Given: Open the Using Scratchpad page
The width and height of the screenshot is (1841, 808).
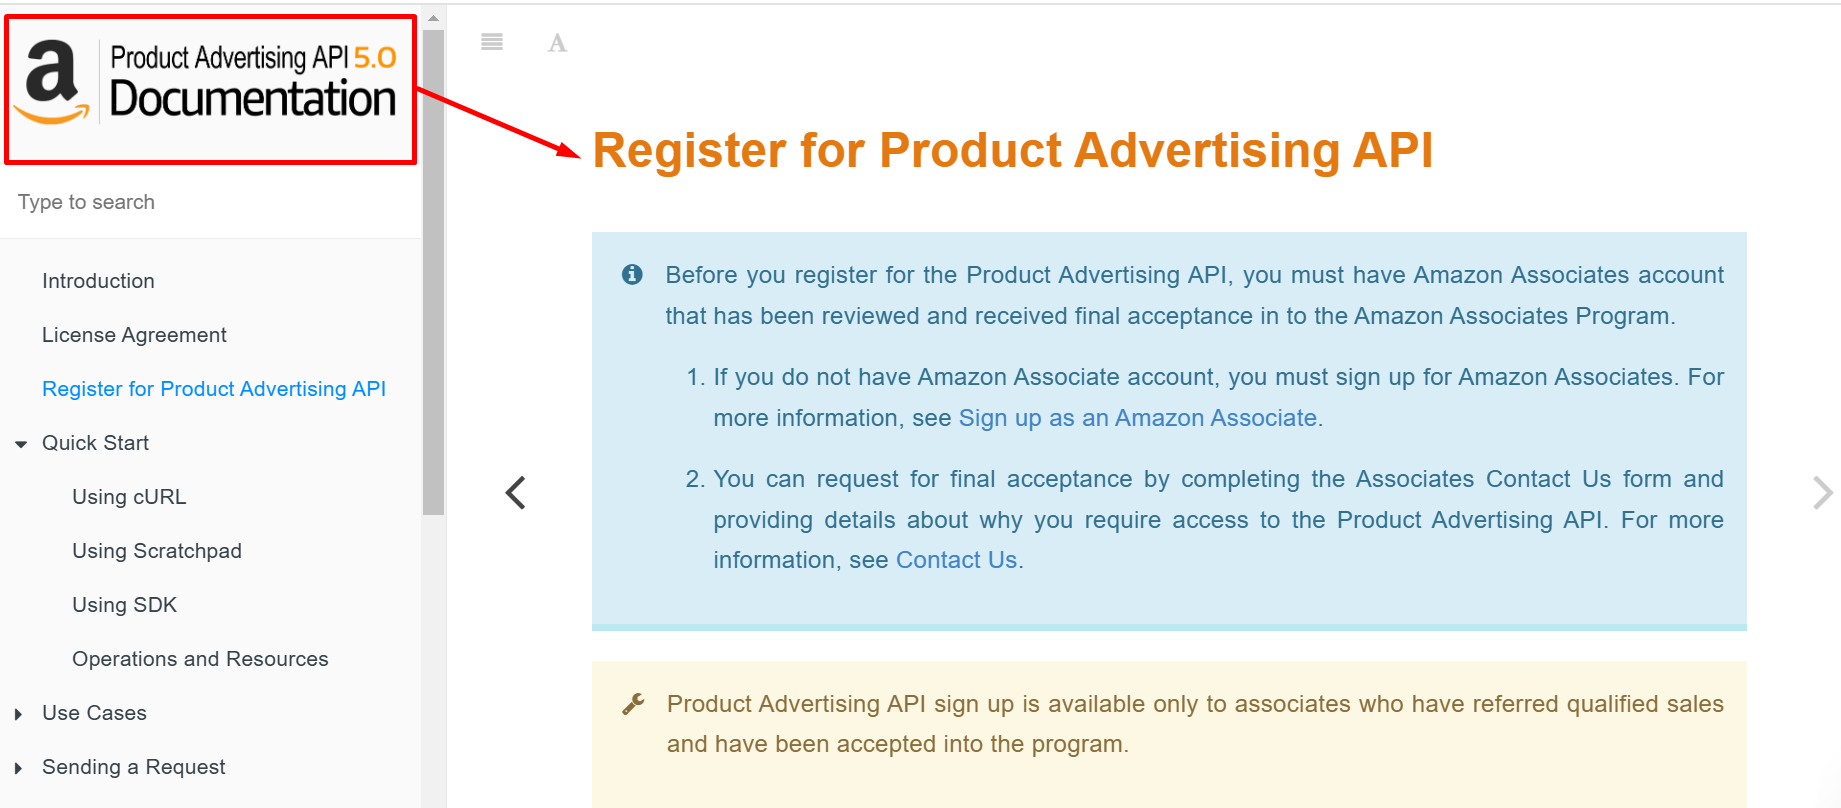Looking at the screenshot, I should pos(157,551).
